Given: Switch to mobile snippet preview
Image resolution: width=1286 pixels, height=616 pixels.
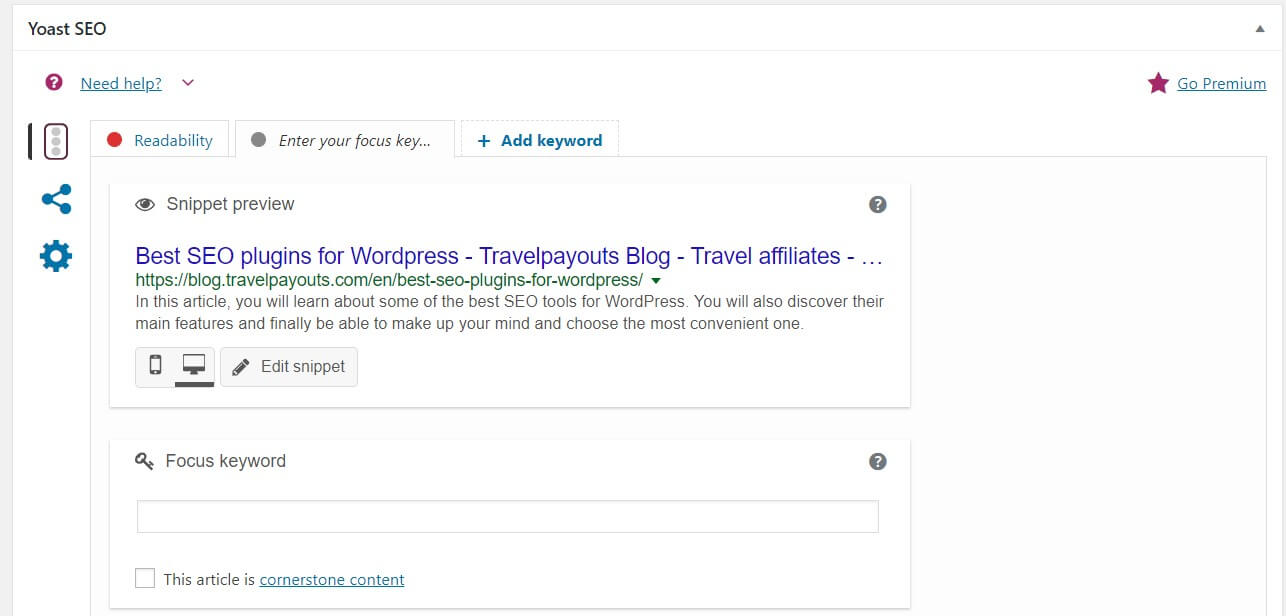Looking at the screenshot, I should (x=155, y=366).
